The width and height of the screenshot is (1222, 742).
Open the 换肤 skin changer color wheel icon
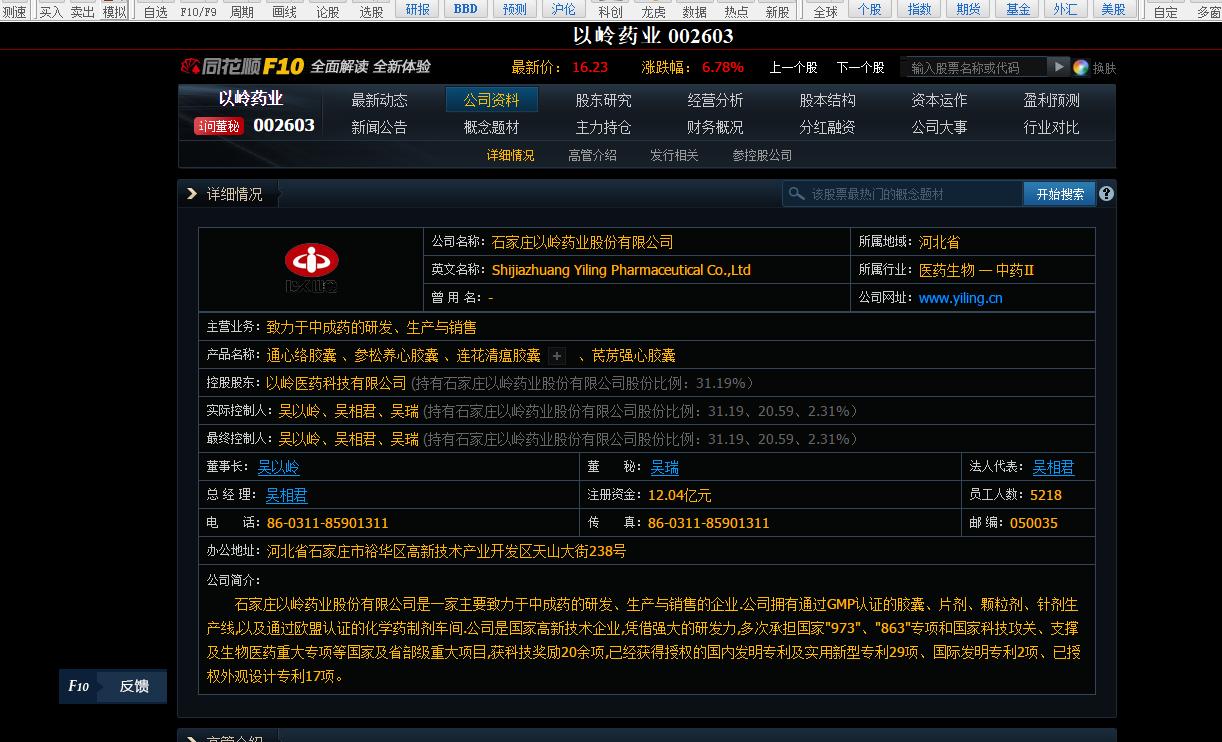[1081, 67]
